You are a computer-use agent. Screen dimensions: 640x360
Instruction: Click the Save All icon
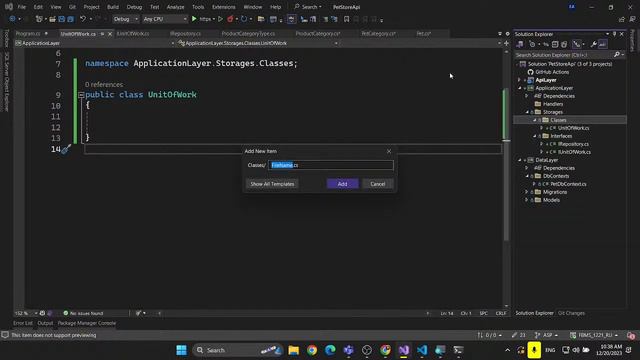71,19
